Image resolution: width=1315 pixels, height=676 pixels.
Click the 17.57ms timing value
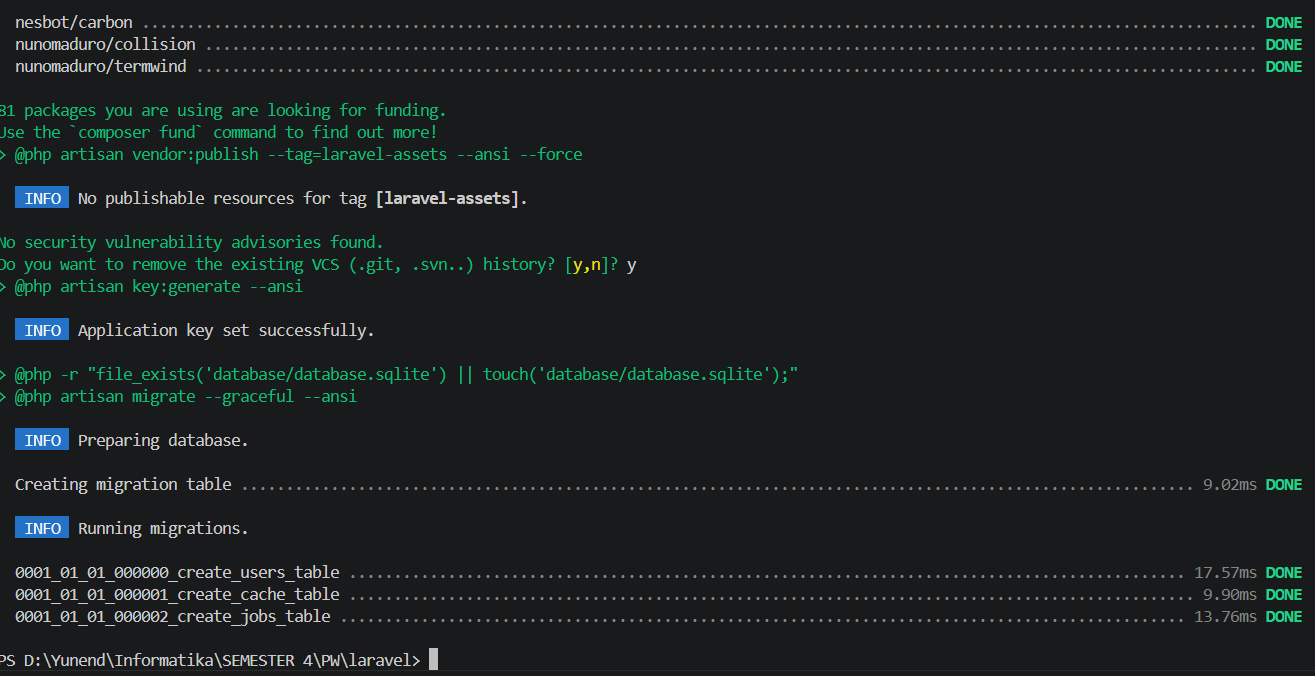click(1225, 573)
